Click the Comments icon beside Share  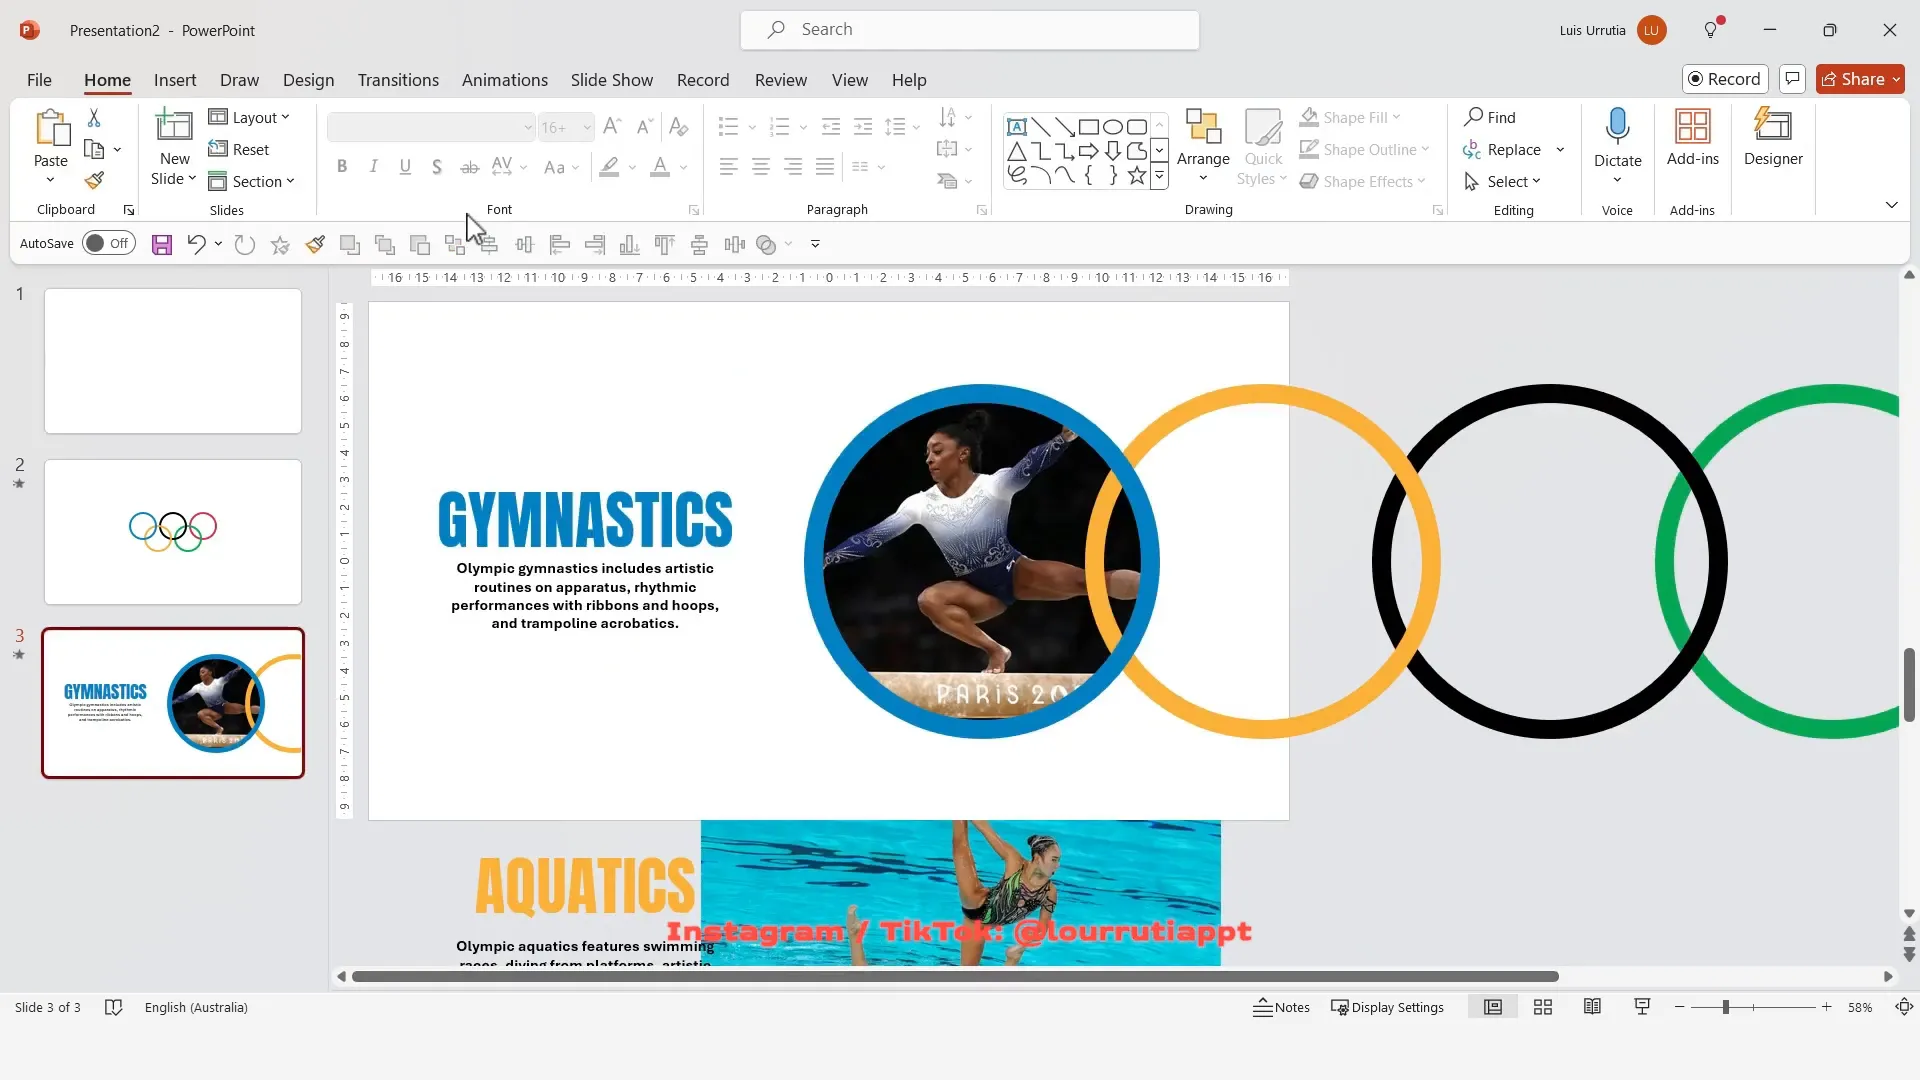tap(1792, 79)
